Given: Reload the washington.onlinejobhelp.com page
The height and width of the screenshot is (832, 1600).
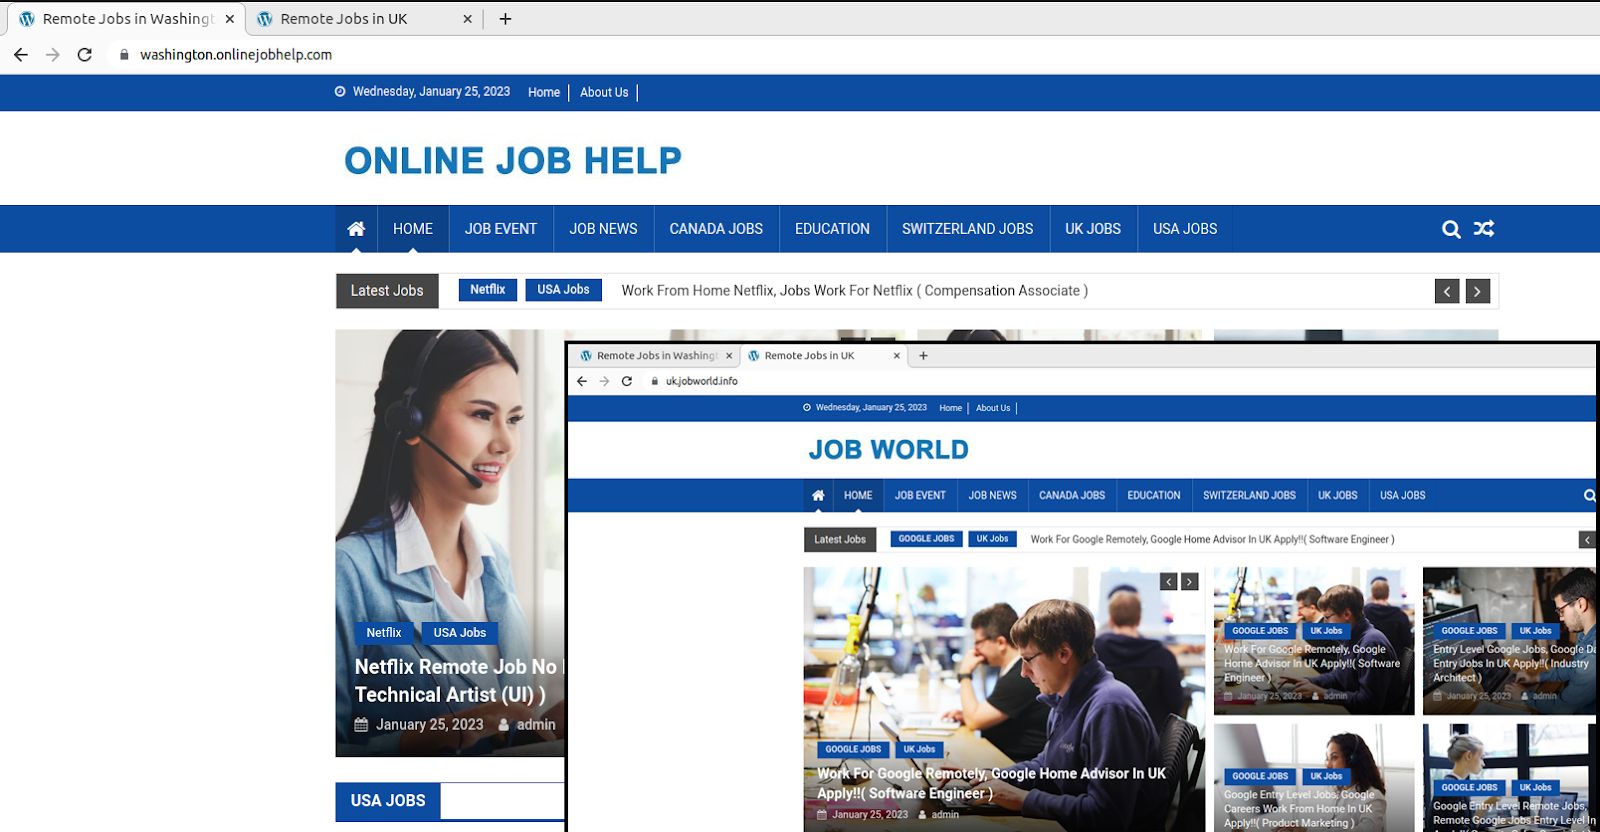Looking at the screenshot, I should tap(85, 55).
